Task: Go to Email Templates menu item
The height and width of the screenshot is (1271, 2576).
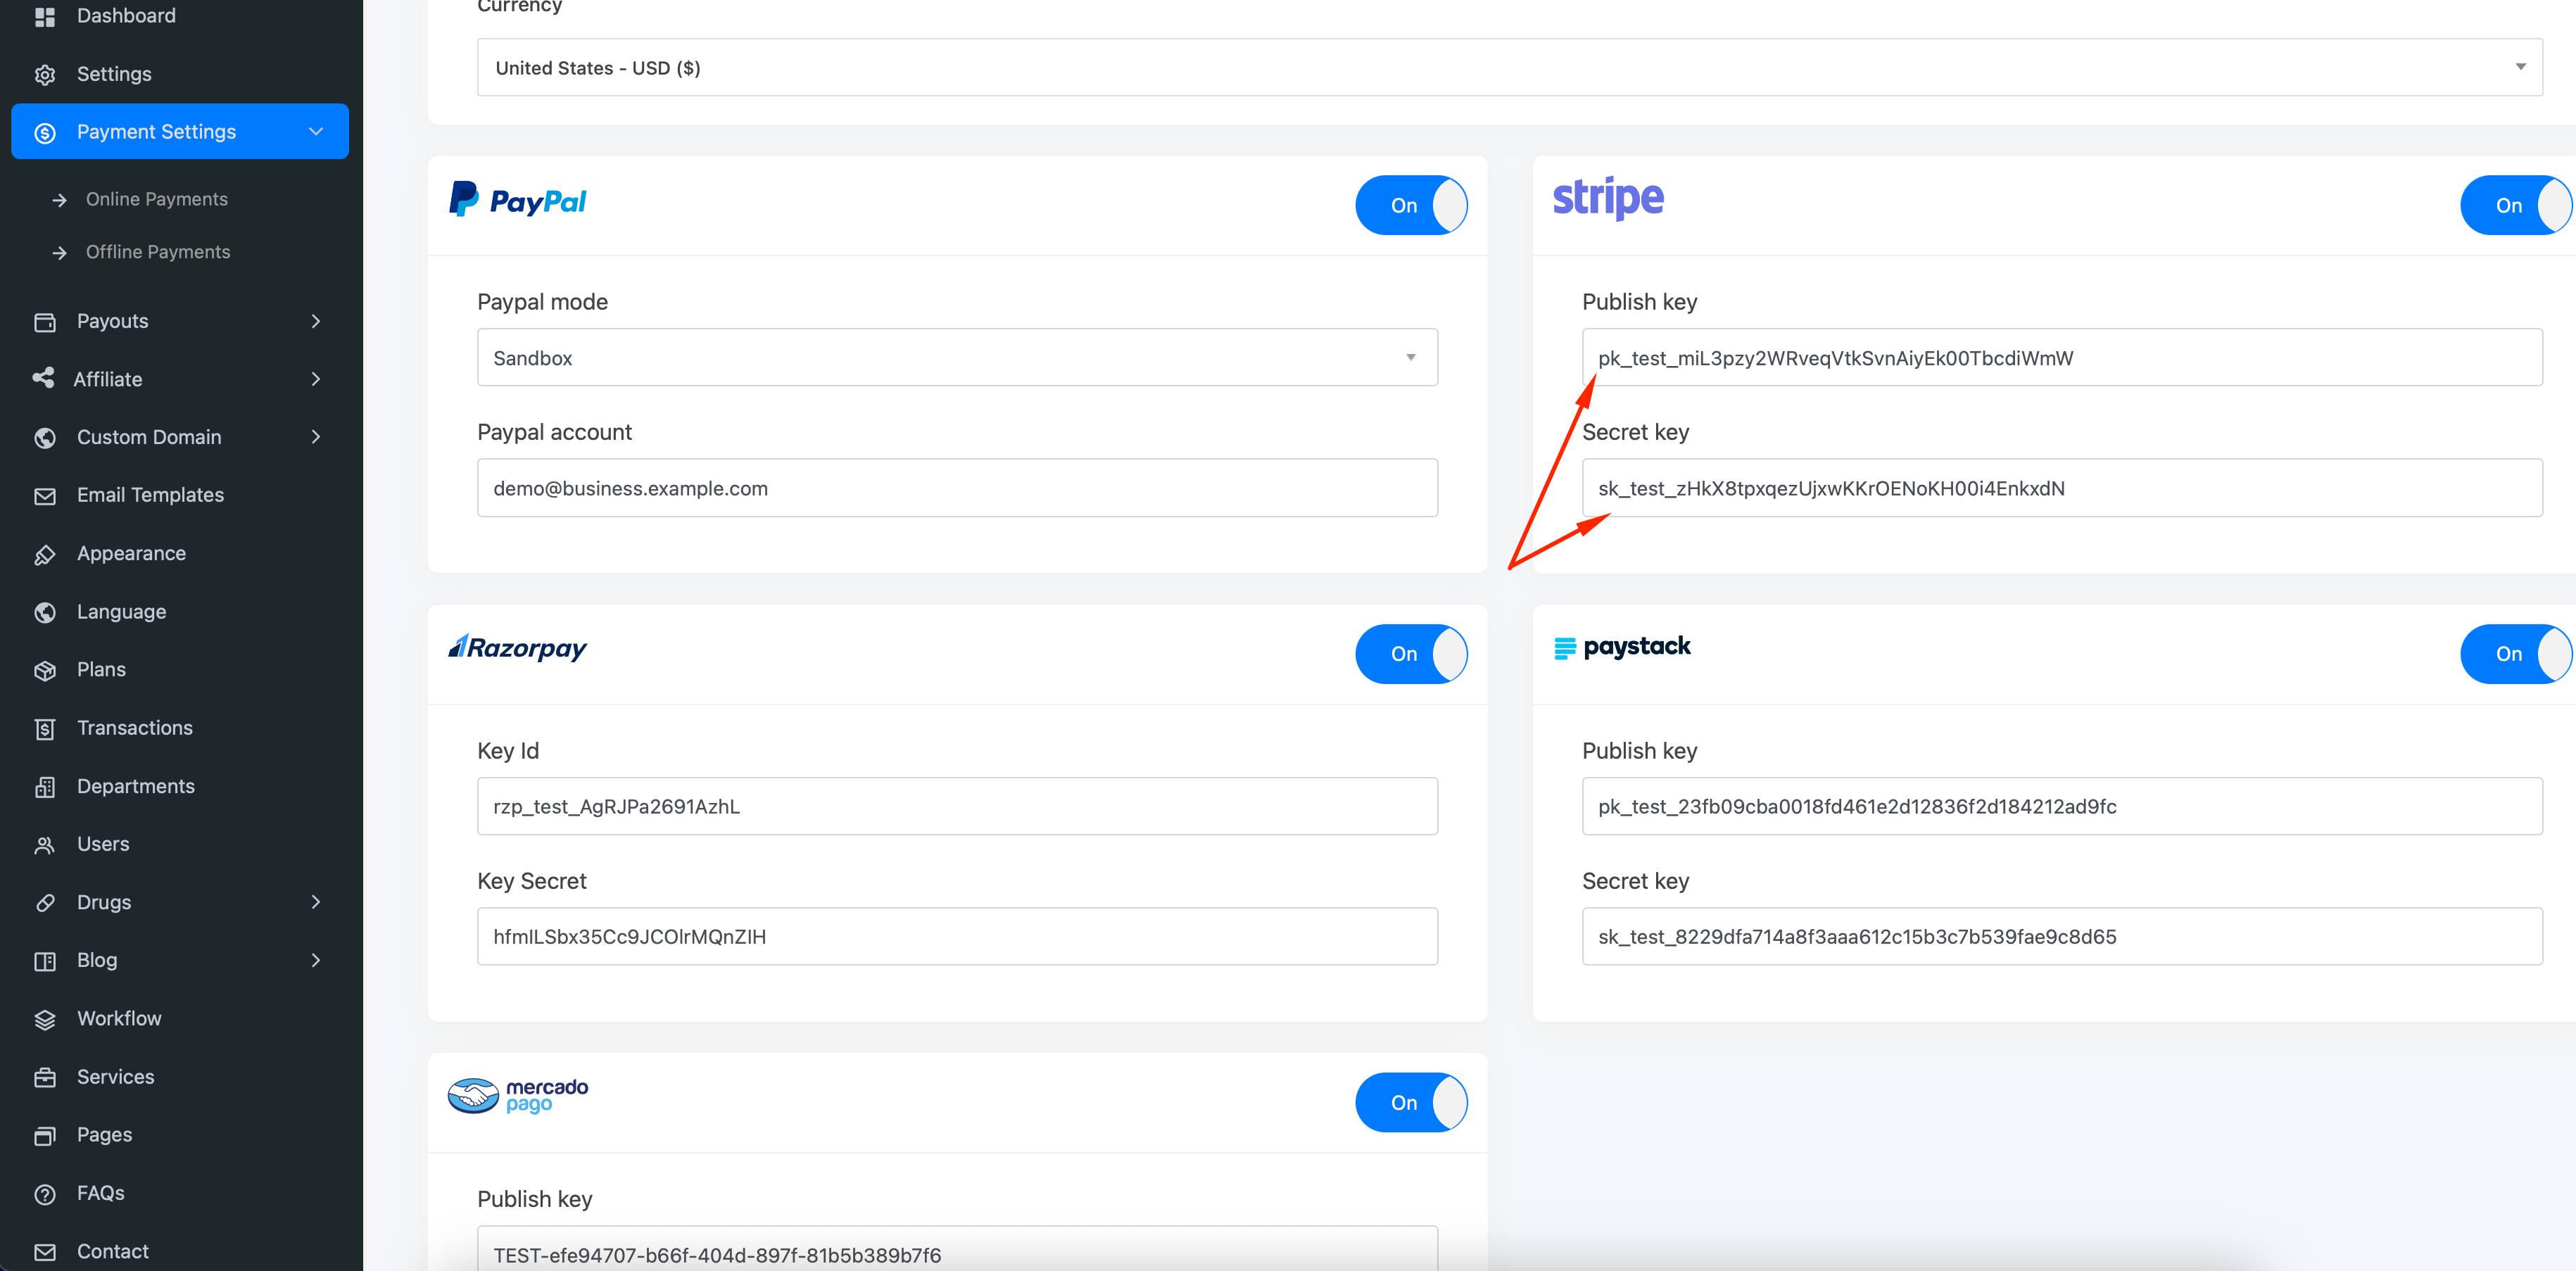Action: pos(150,495)
